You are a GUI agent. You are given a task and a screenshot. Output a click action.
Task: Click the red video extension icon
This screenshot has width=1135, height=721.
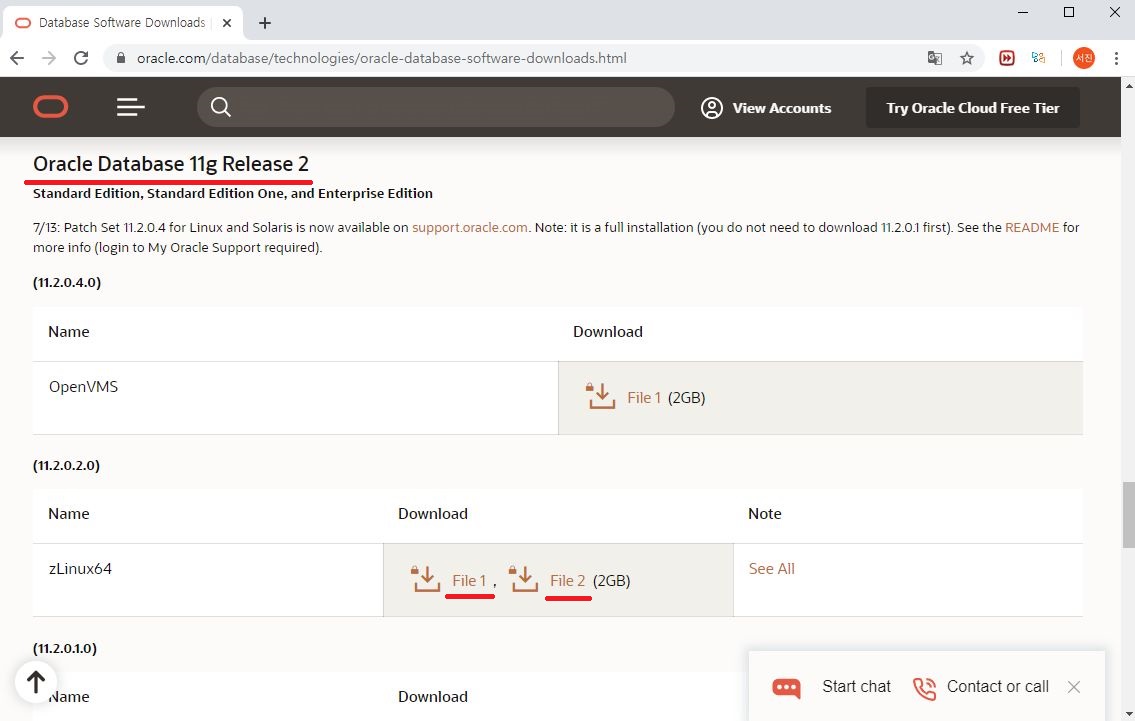click(x=1007, y=58)
